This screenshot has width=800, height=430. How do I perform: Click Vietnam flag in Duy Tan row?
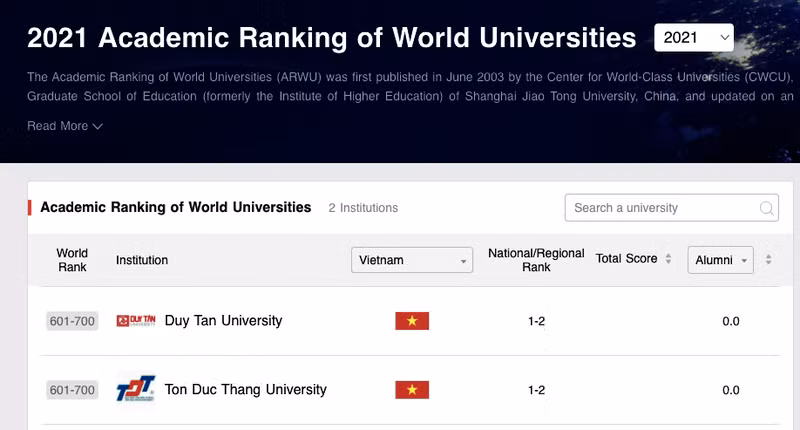pyautogui.click(x=412, y=321)
